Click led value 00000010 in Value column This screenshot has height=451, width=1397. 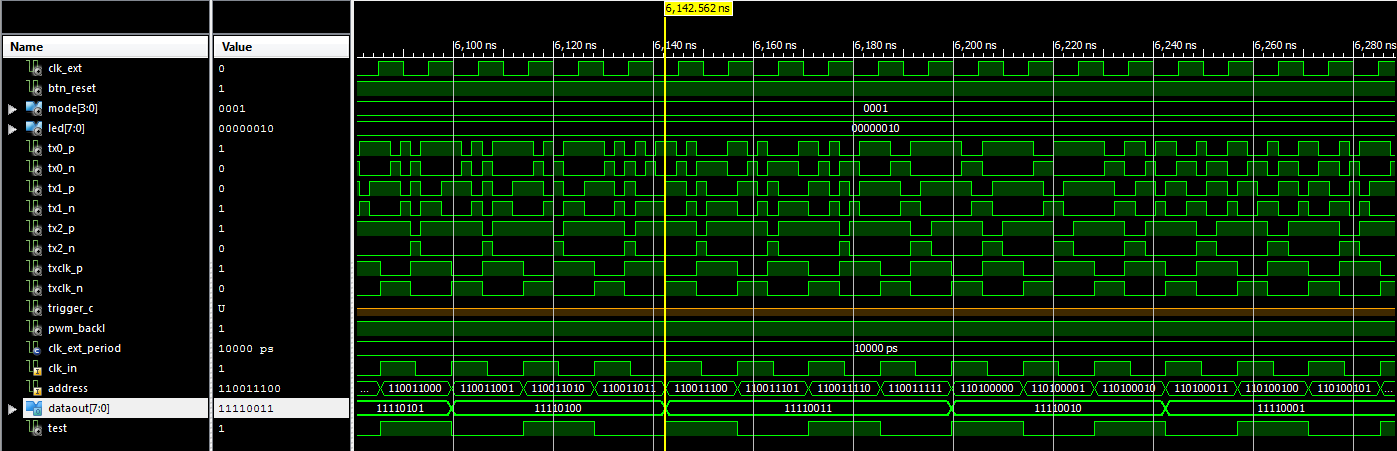pyautogui.click(x=245, y=128)
